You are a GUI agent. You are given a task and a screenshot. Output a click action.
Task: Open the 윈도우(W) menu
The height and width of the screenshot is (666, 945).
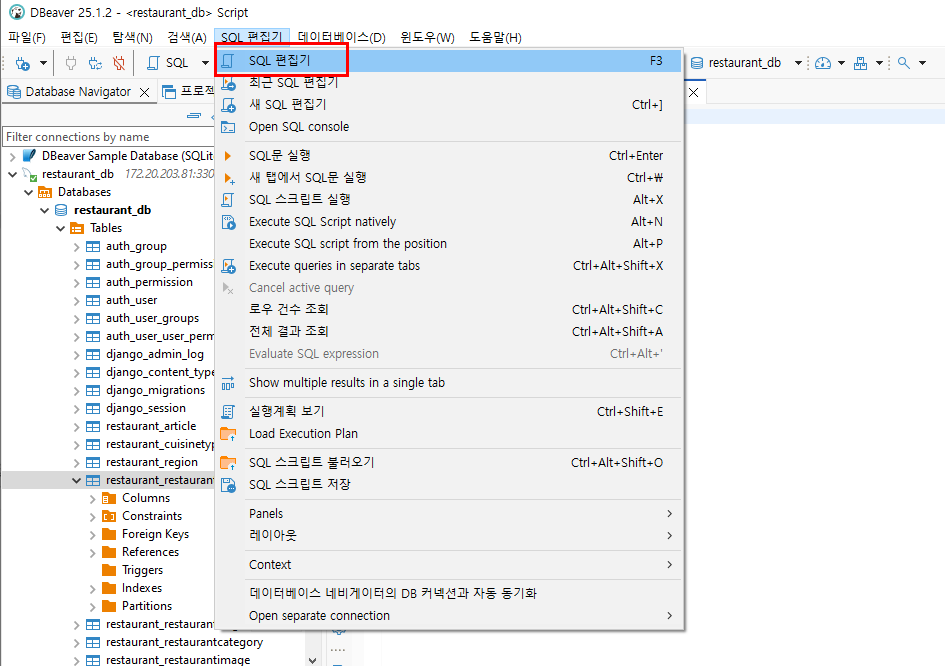pos(427,37)
